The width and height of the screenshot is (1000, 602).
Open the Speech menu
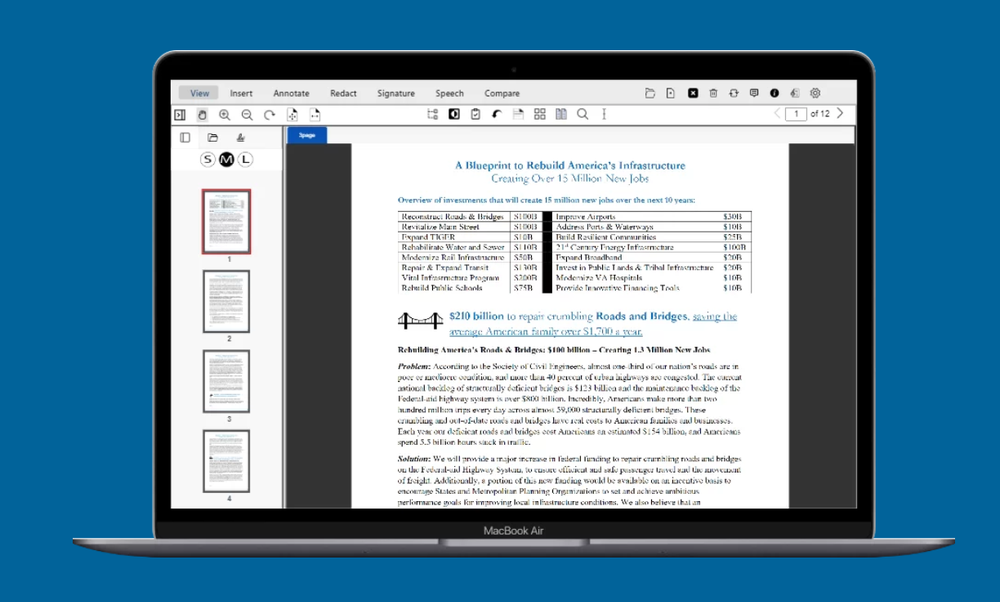click(449, 92)
